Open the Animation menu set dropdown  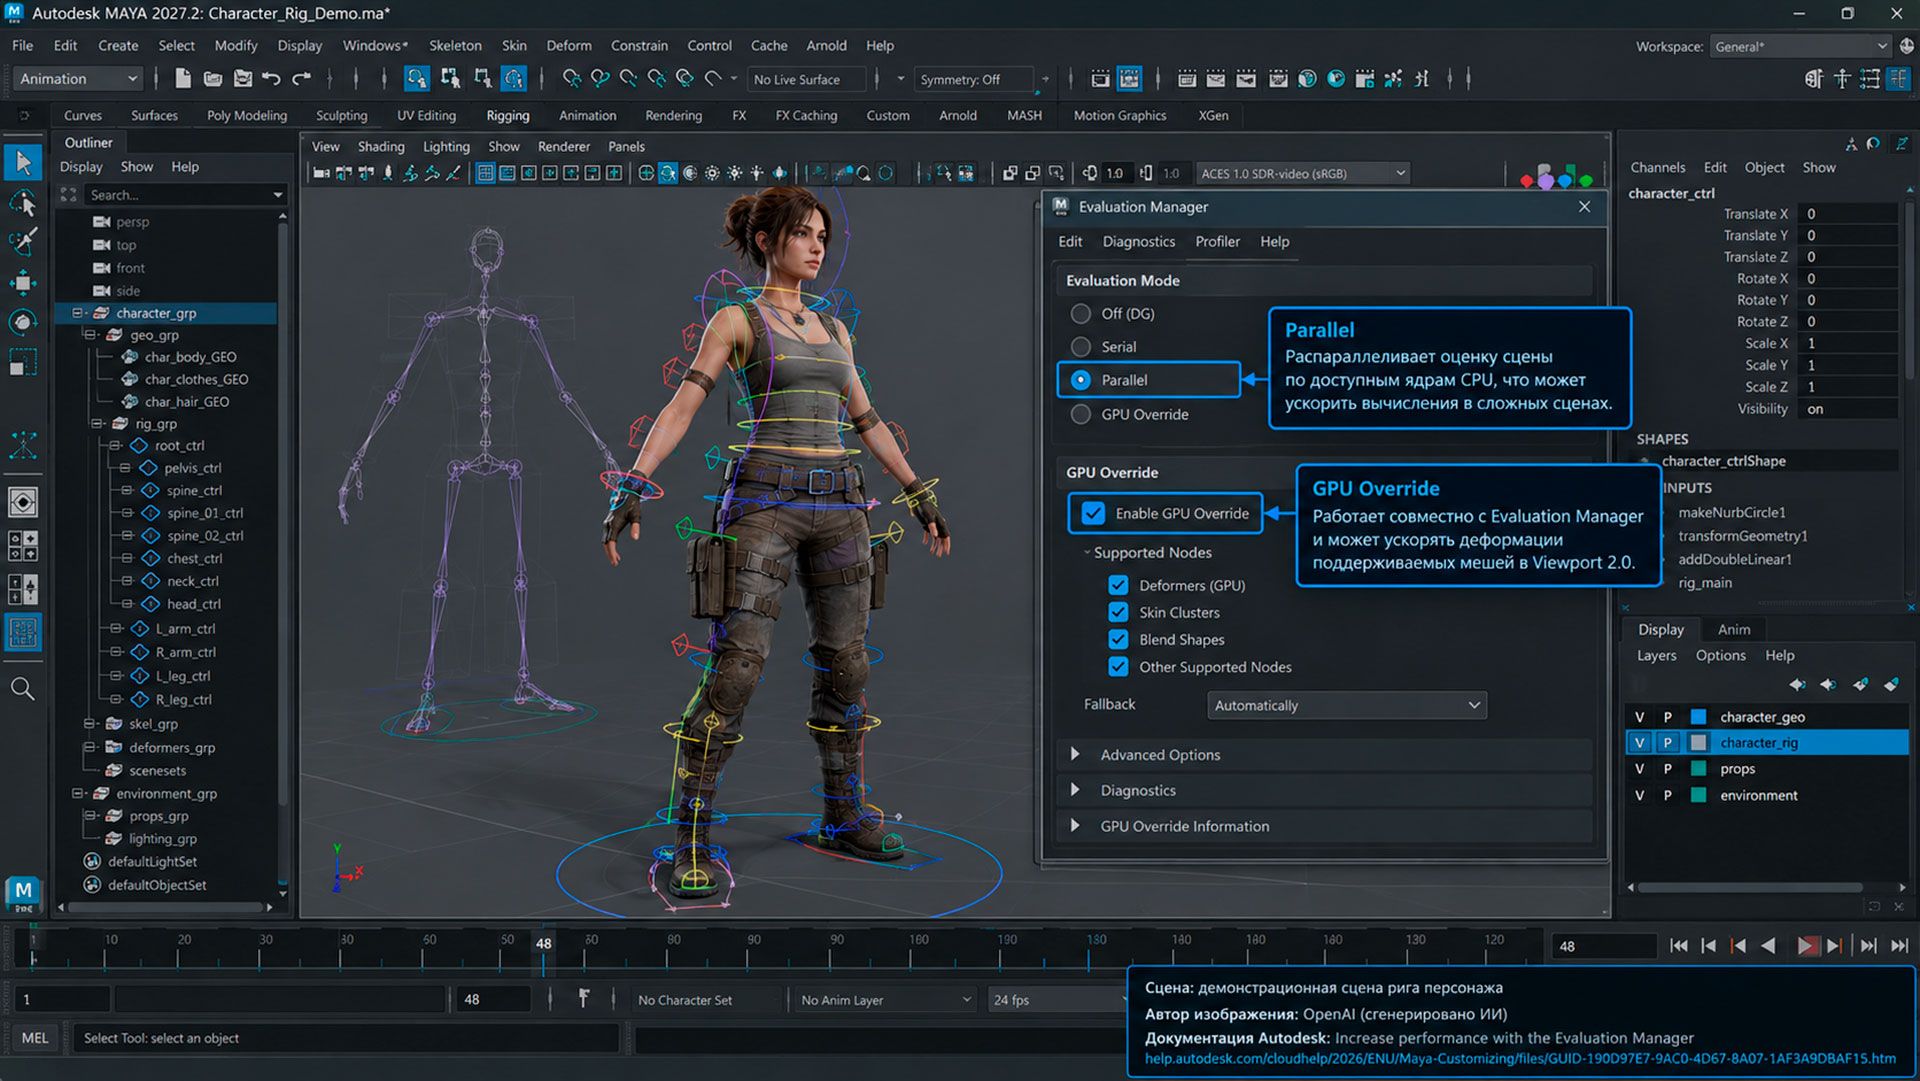coord(79,79)
